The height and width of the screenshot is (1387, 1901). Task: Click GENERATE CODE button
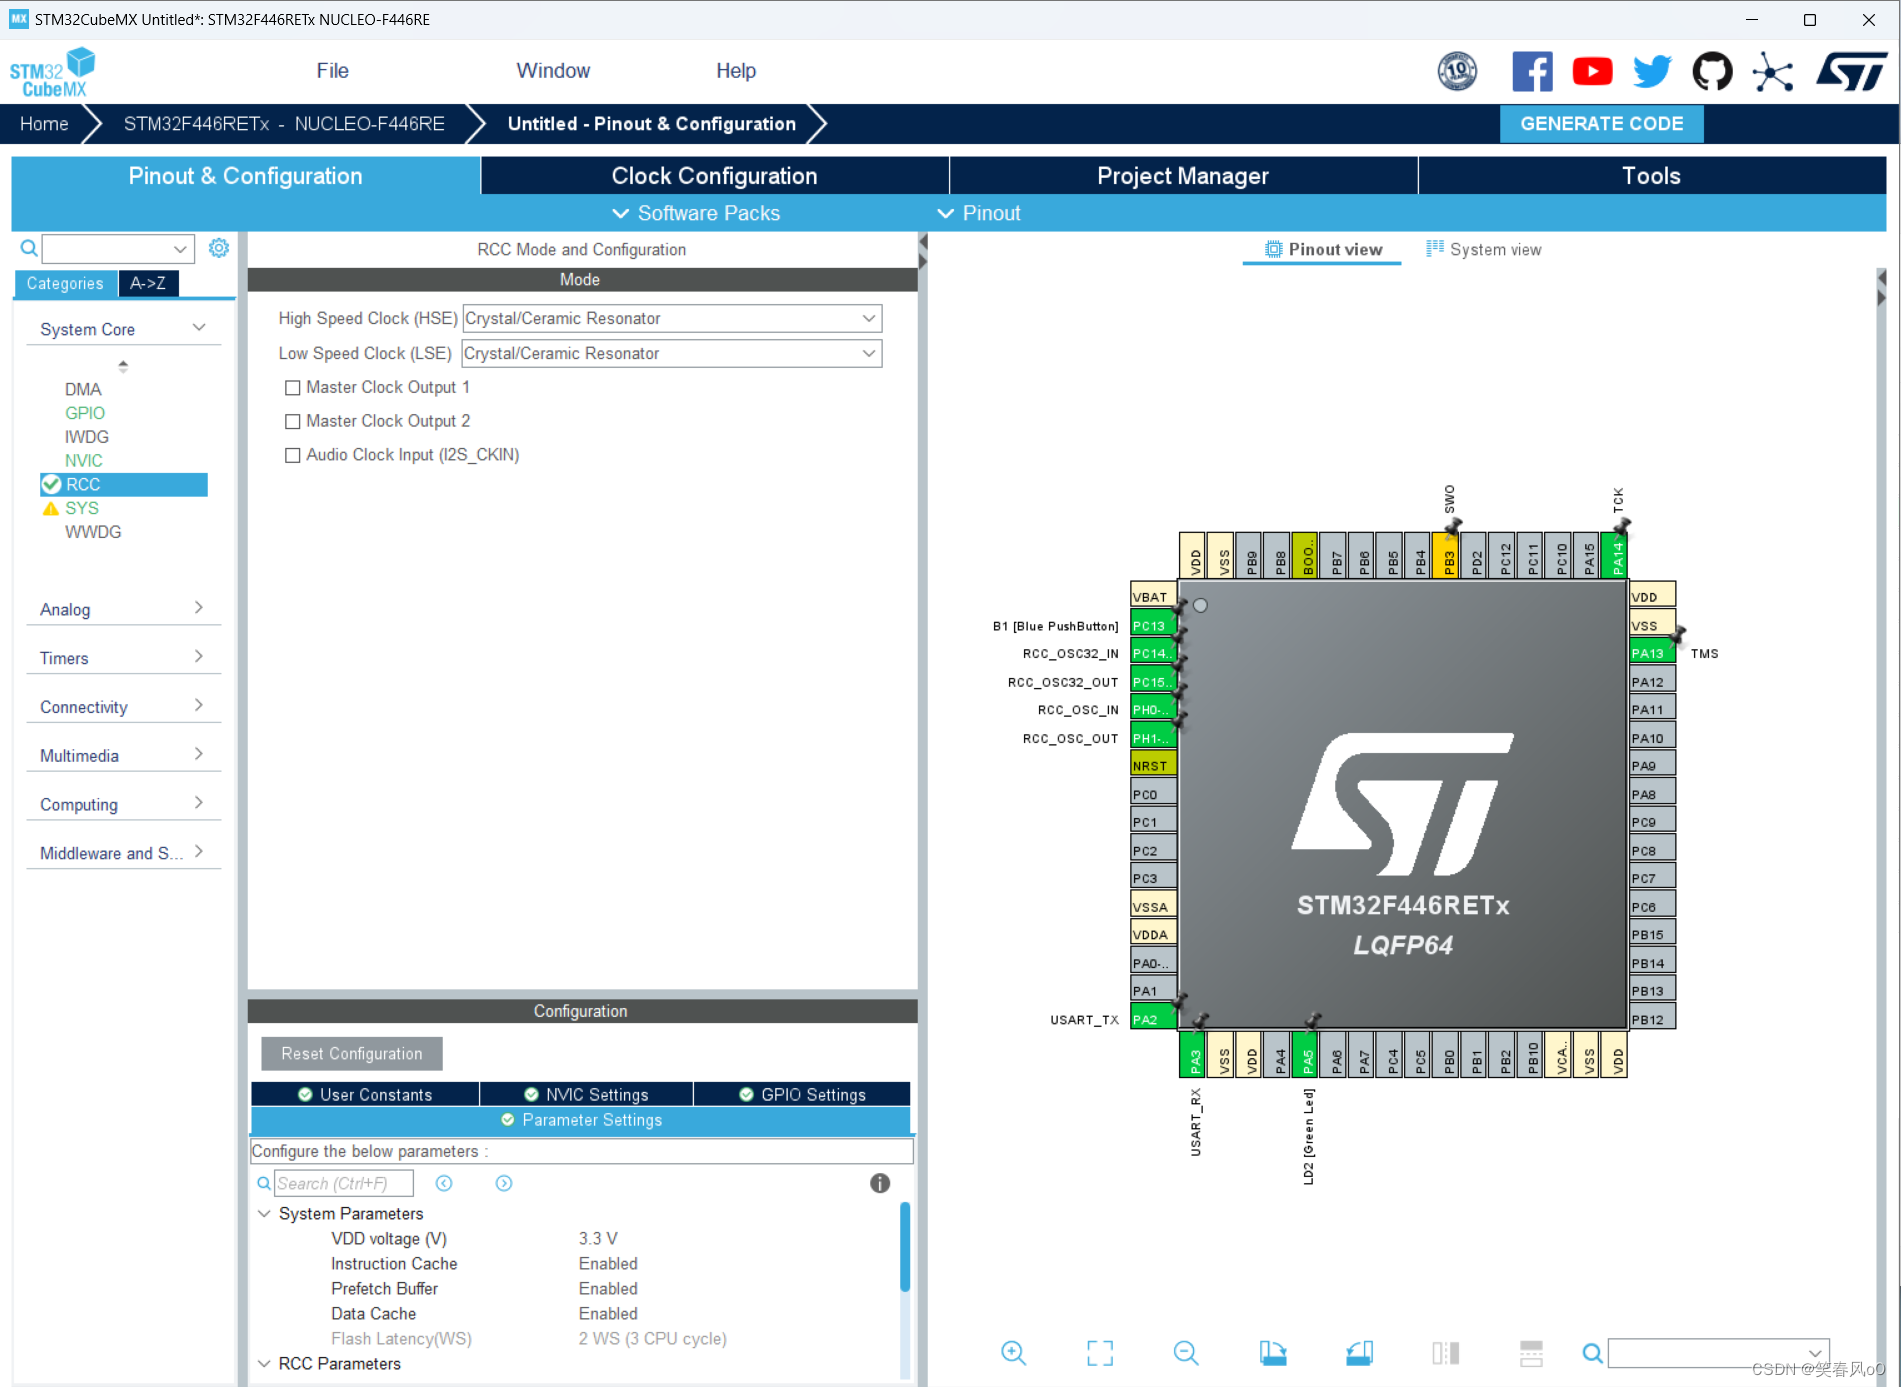[1601, 124]
